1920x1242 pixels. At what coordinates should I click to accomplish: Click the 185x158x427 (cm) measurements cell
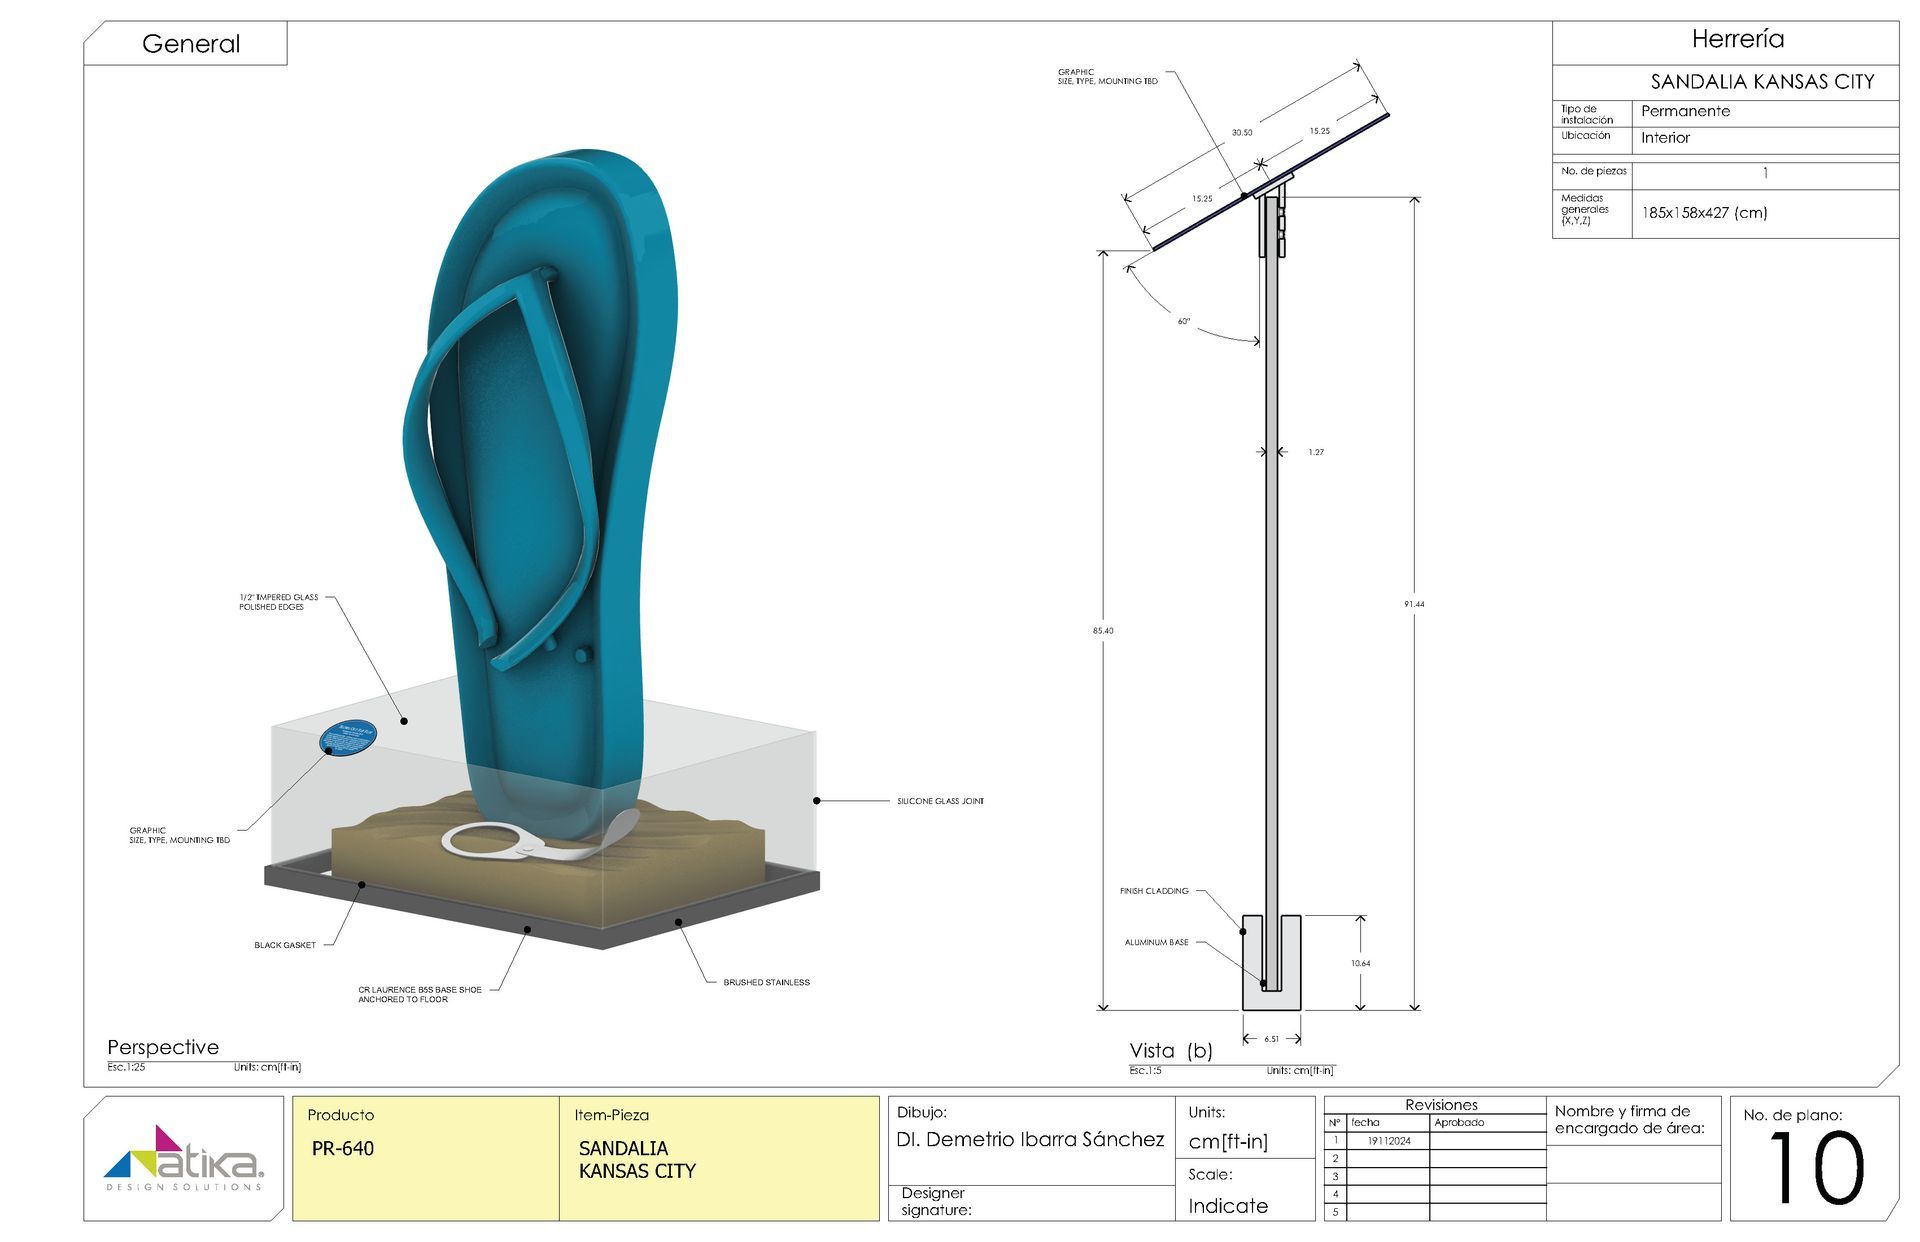click(x=1704, y=212)
